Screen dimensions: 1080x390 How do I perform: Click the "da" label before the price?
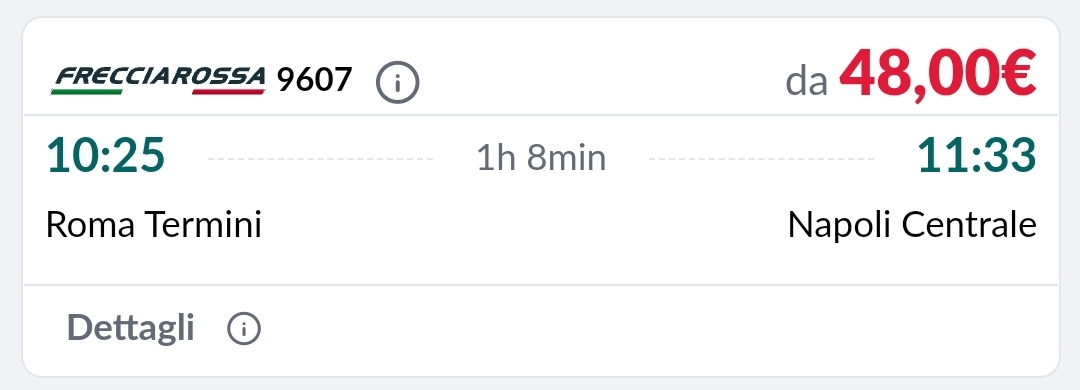(807, 82)
